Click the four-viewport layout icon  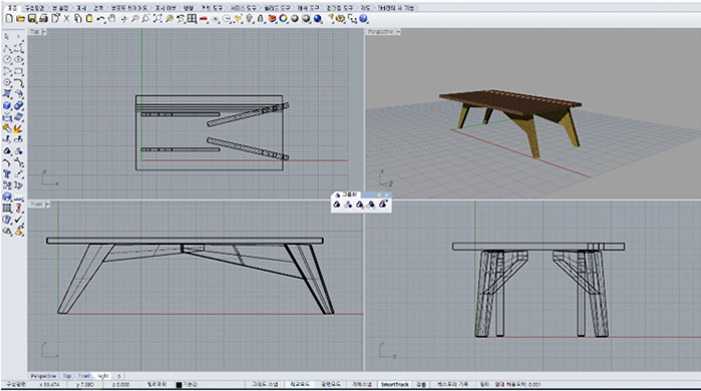pos(192,18)
